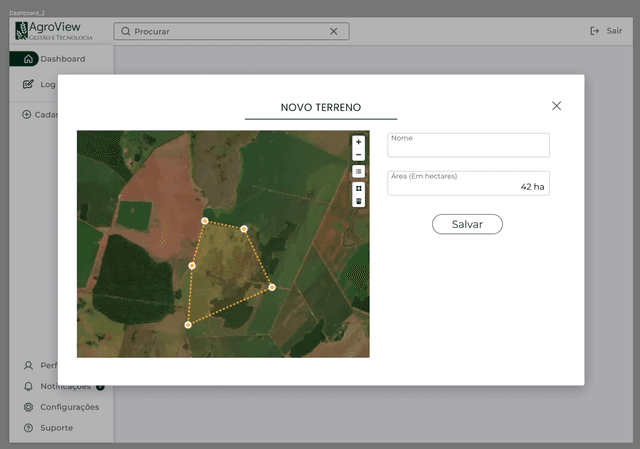Click the Salvar button

pos(467,224)
